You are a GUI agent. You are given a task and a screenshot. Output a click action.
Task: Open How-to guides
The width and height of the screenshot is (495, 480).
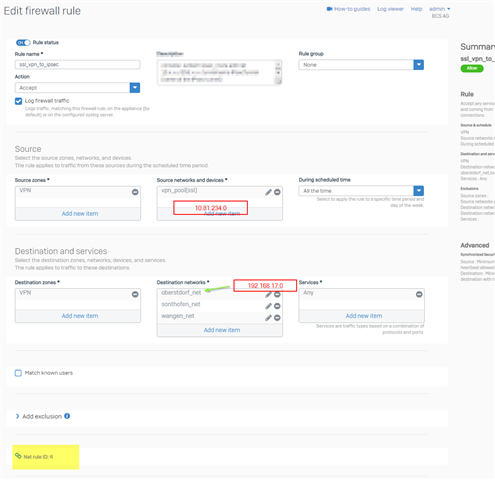pyautogui.click(x=352, y=9)
